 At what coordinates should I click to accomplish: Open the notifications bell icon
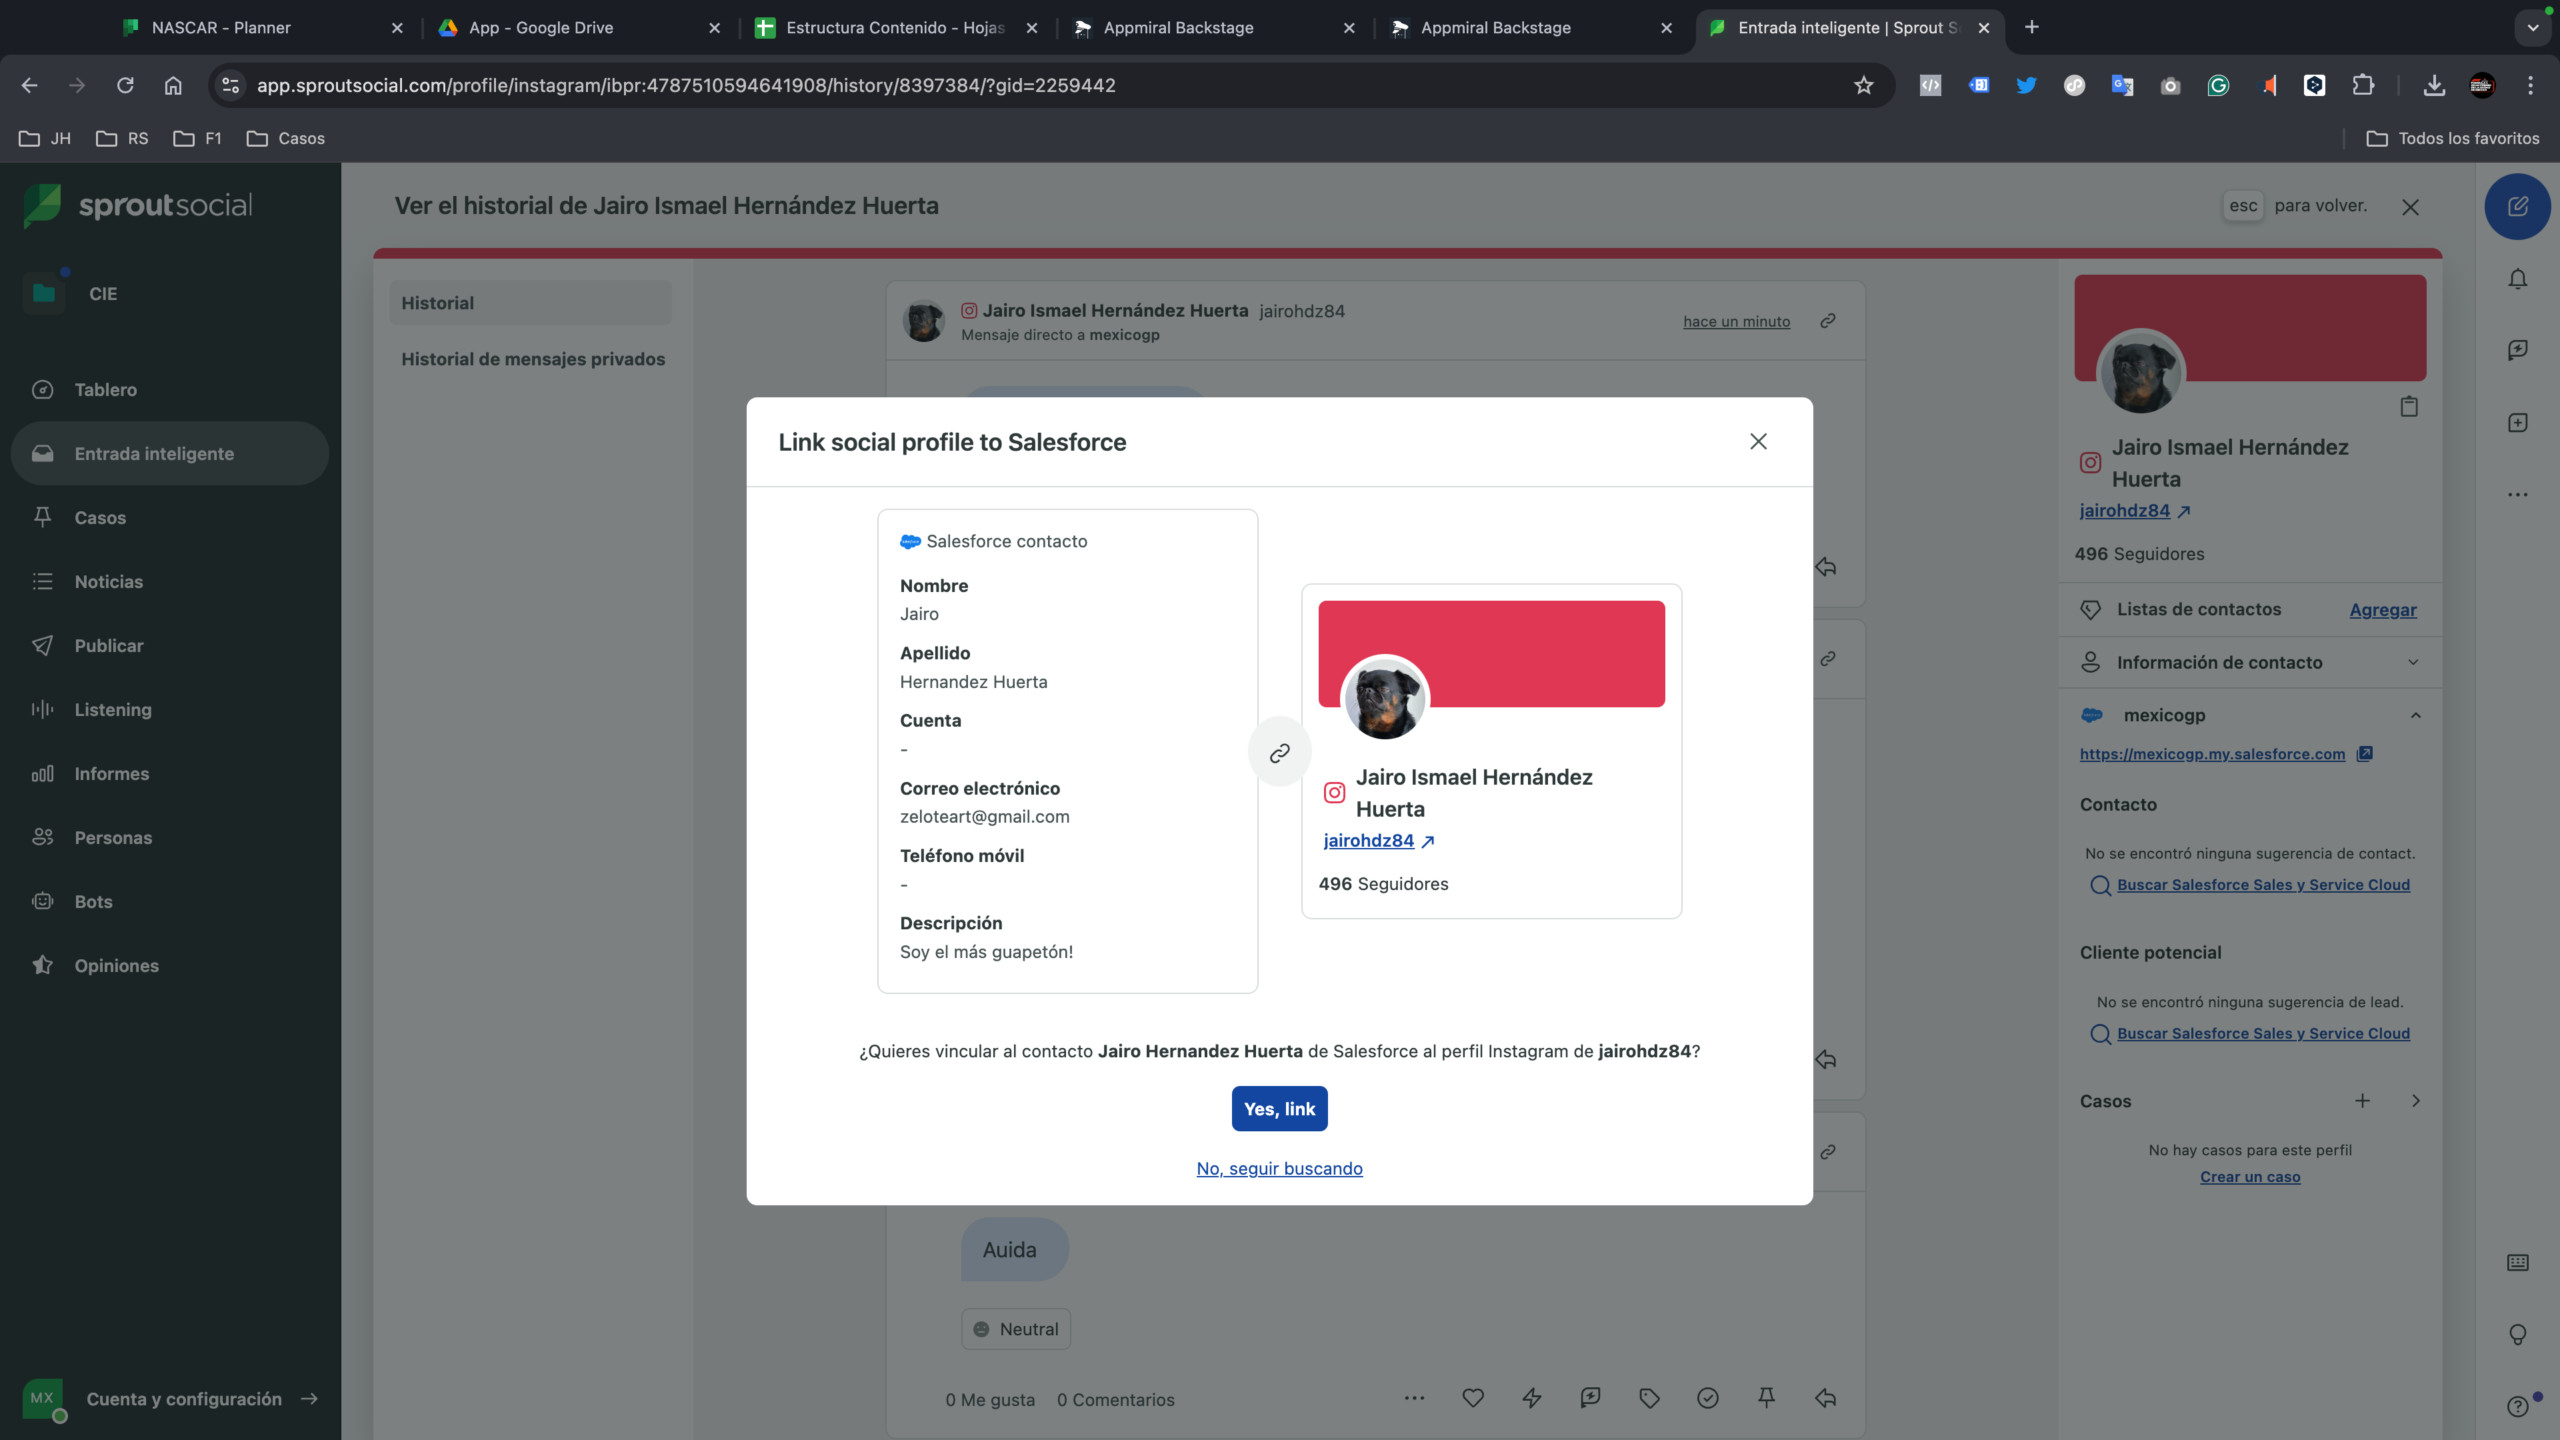pos(2517,279)
